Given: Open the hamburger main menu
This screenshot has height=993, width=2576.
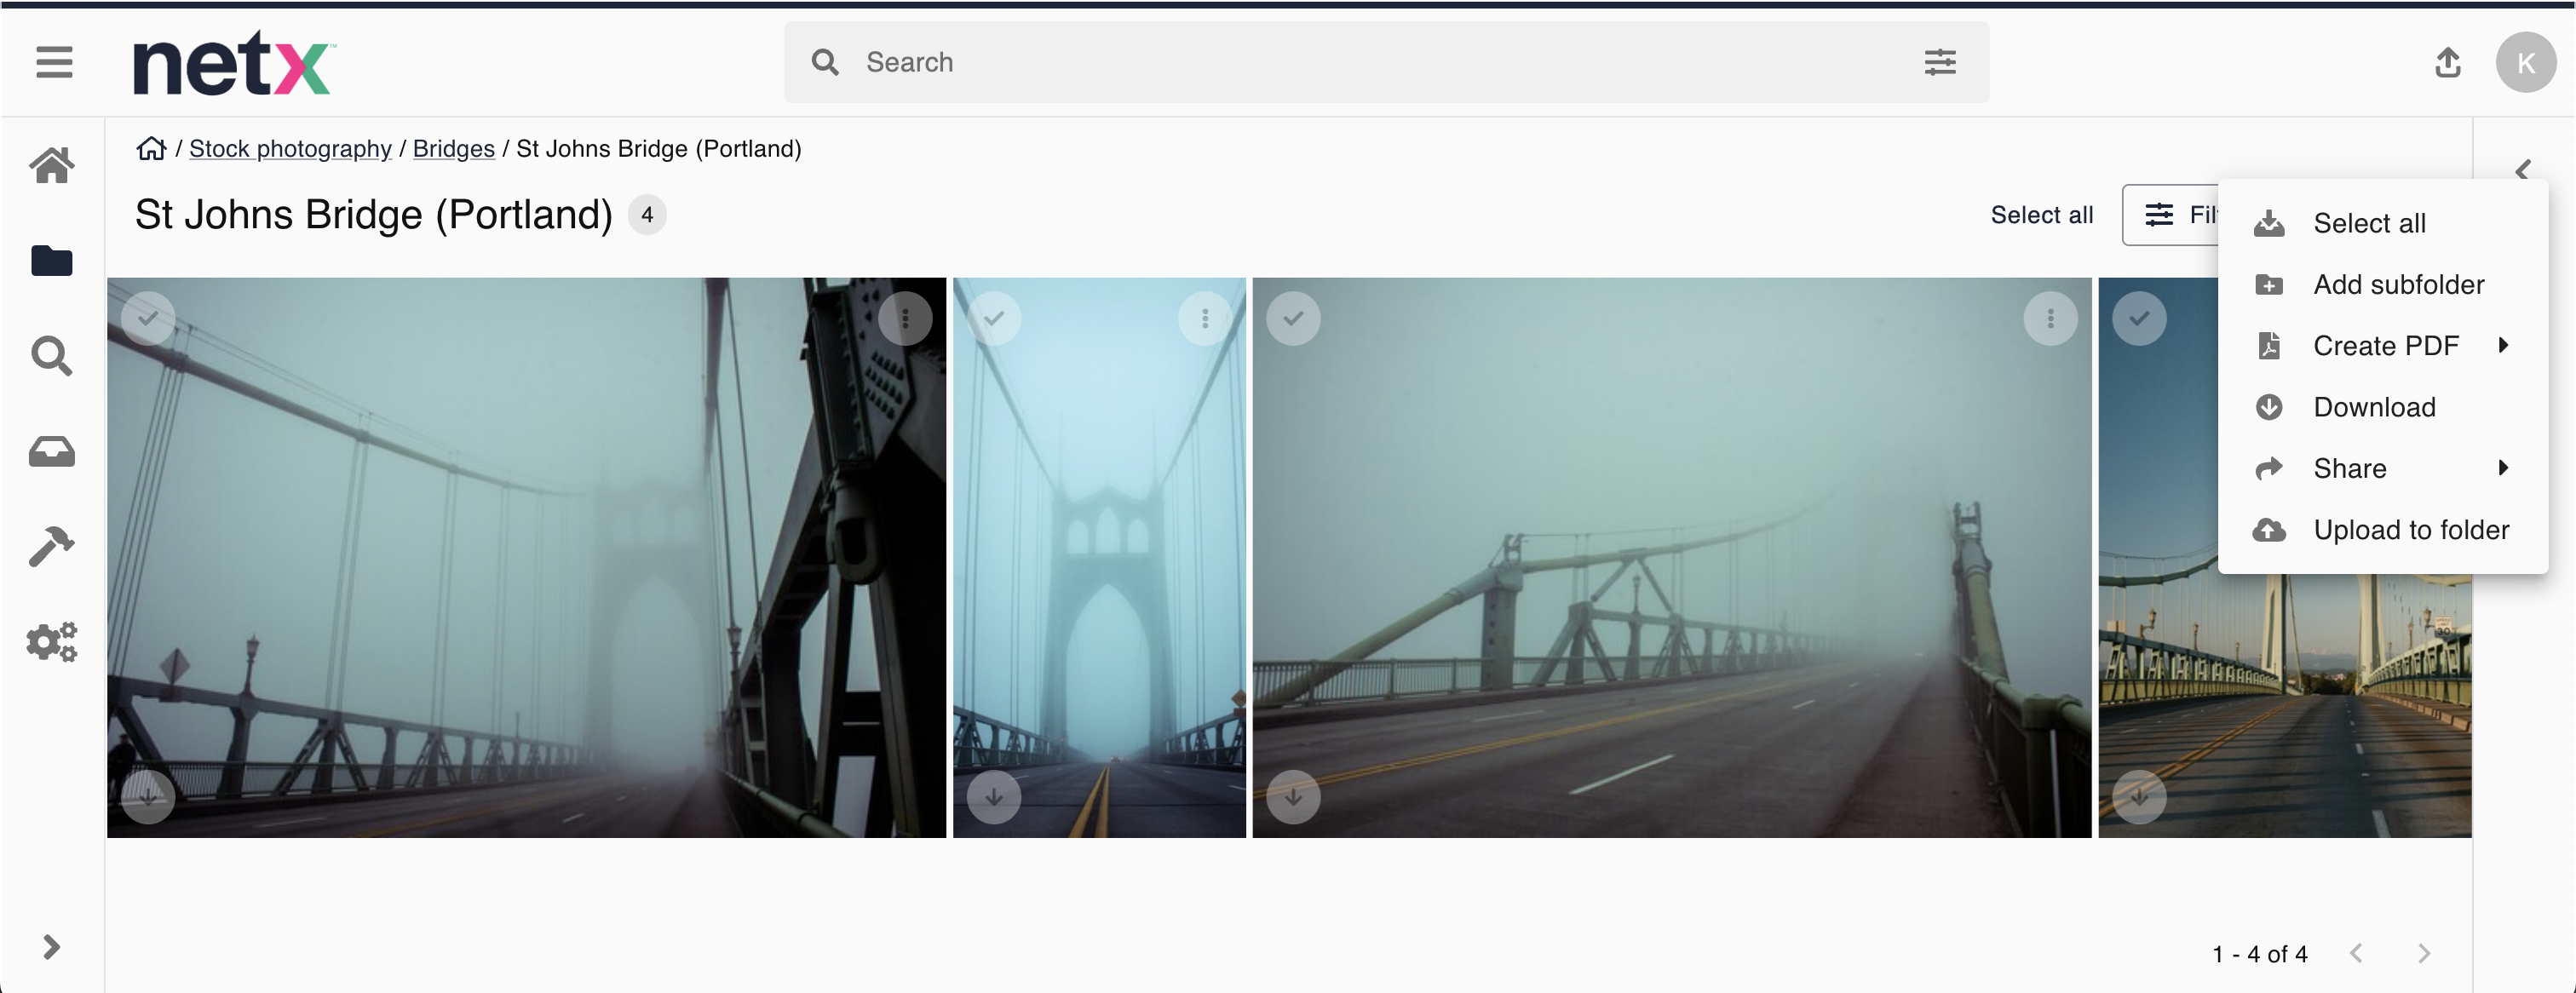Looking at the screenshot, I should click(x=54, y=62).
